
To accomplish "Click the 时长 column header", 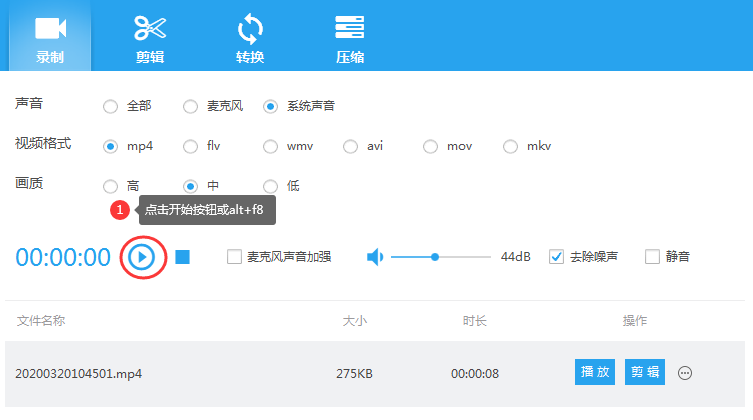I will pyautogui.click(x=475, y=321).
